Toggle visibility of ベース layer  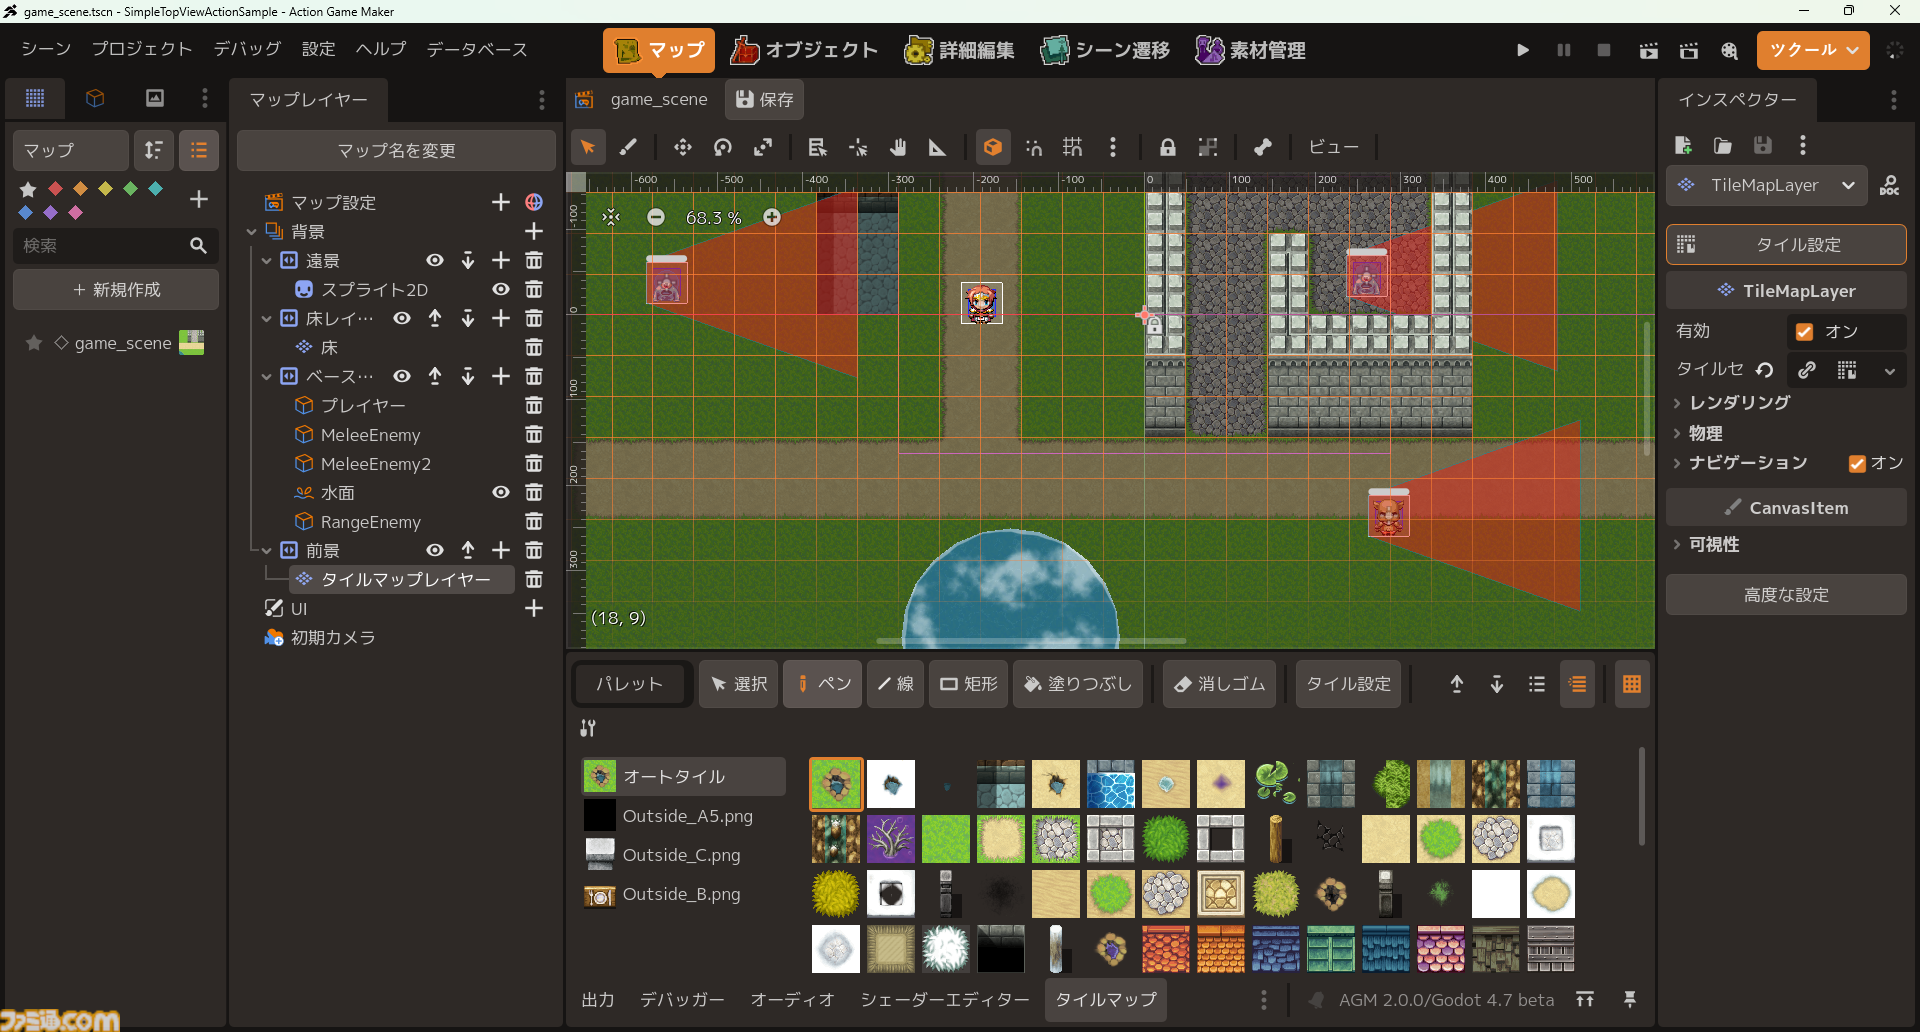point(402,376)
